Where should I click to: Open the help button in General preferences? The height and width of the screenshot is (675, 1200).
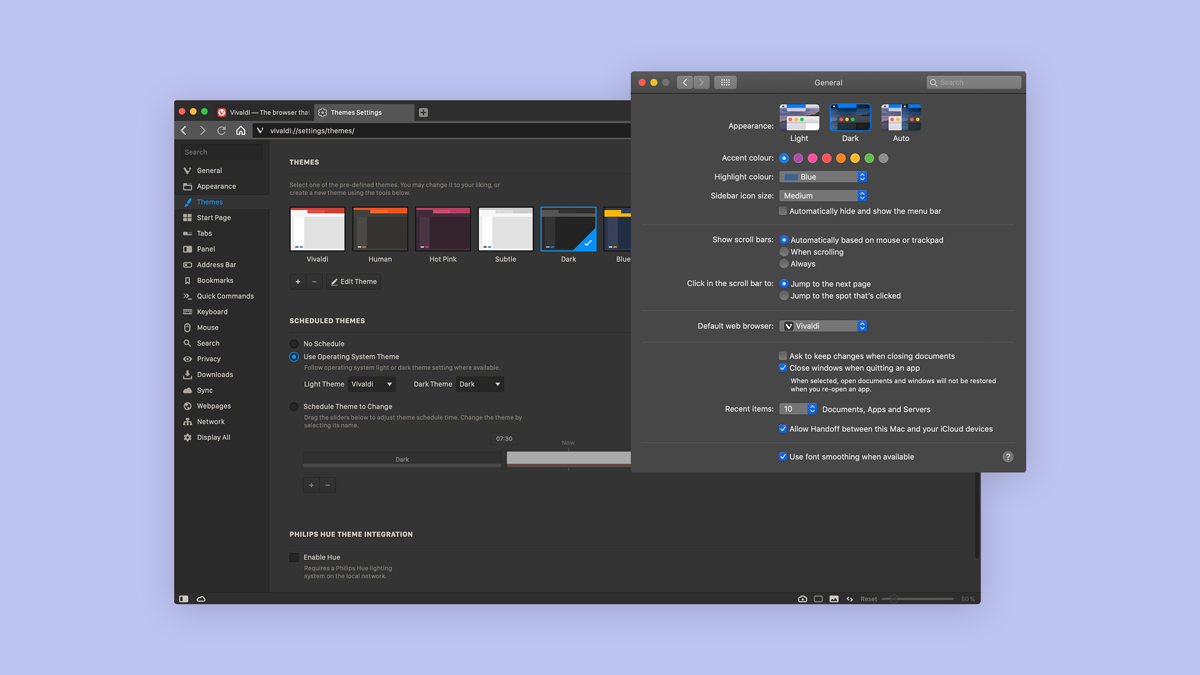[x=1008, y=457]
